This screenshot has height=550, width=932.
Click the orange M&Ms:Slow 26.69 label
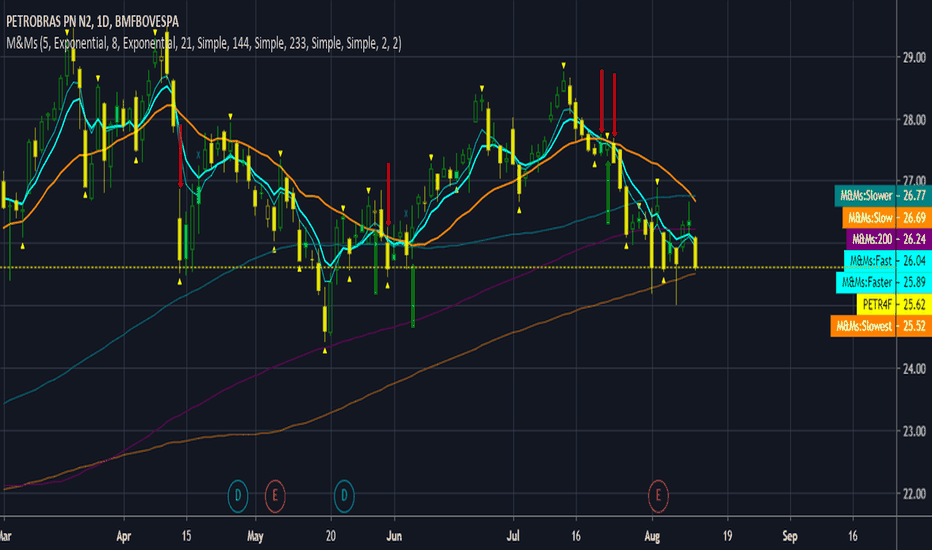point(887,218)
